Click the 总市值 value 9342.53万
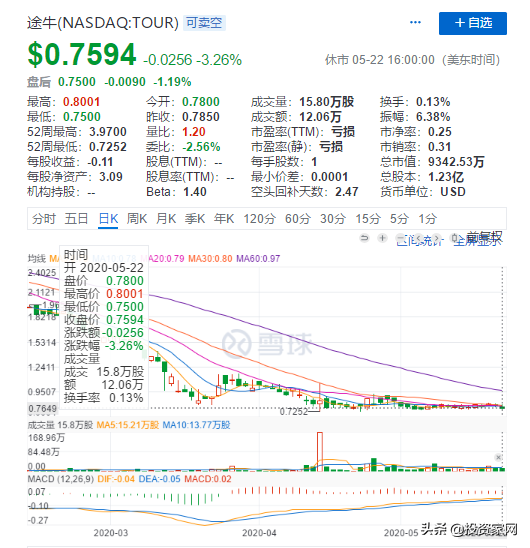The width and height of the screenshot is (530, 548). point(456,162)
